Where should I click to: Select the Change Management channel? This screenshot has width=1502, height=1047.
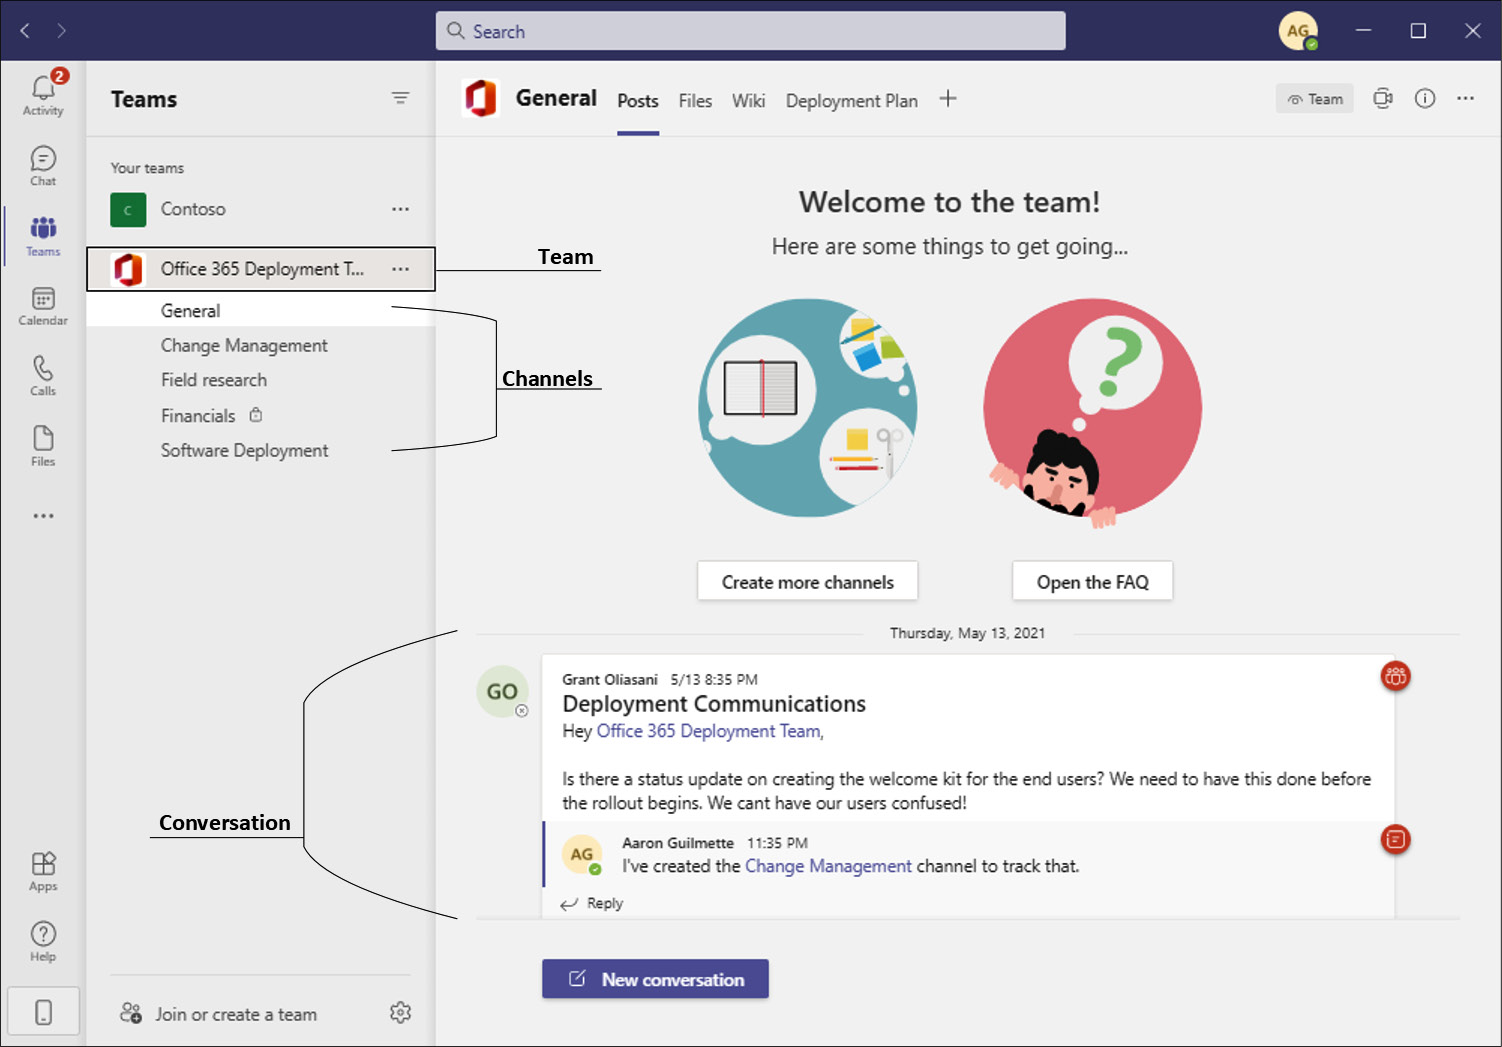click(x=261, y=345)
